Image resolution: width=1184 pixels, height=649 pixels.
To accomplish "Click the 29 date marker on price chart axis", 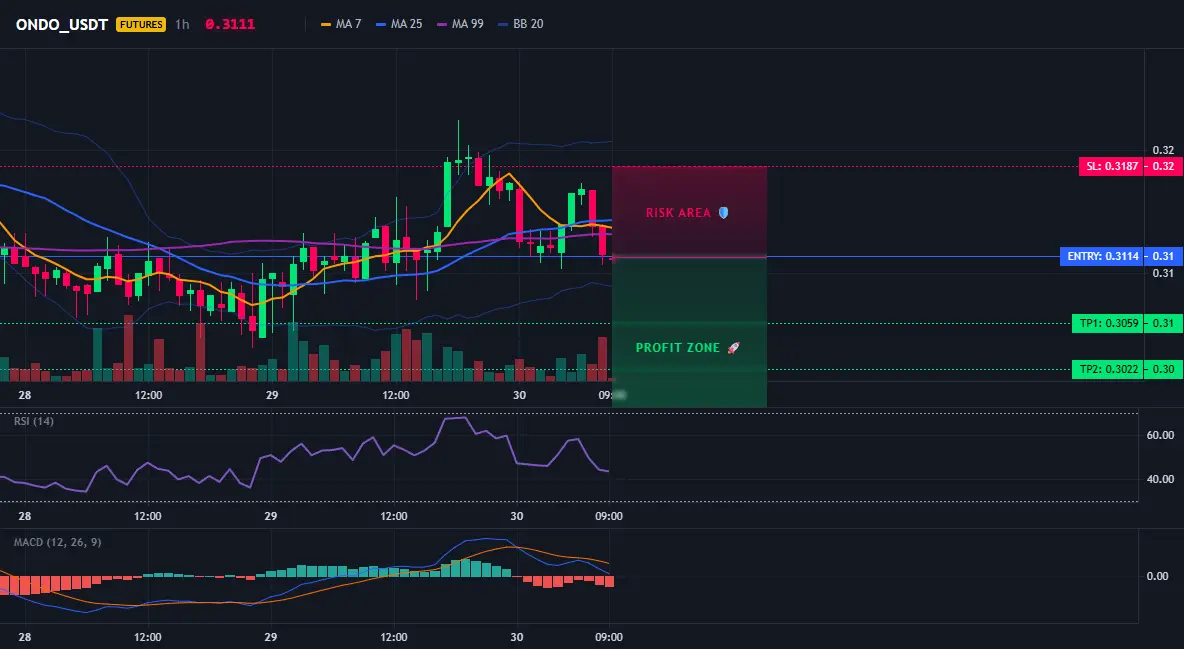I will point(272,395).
